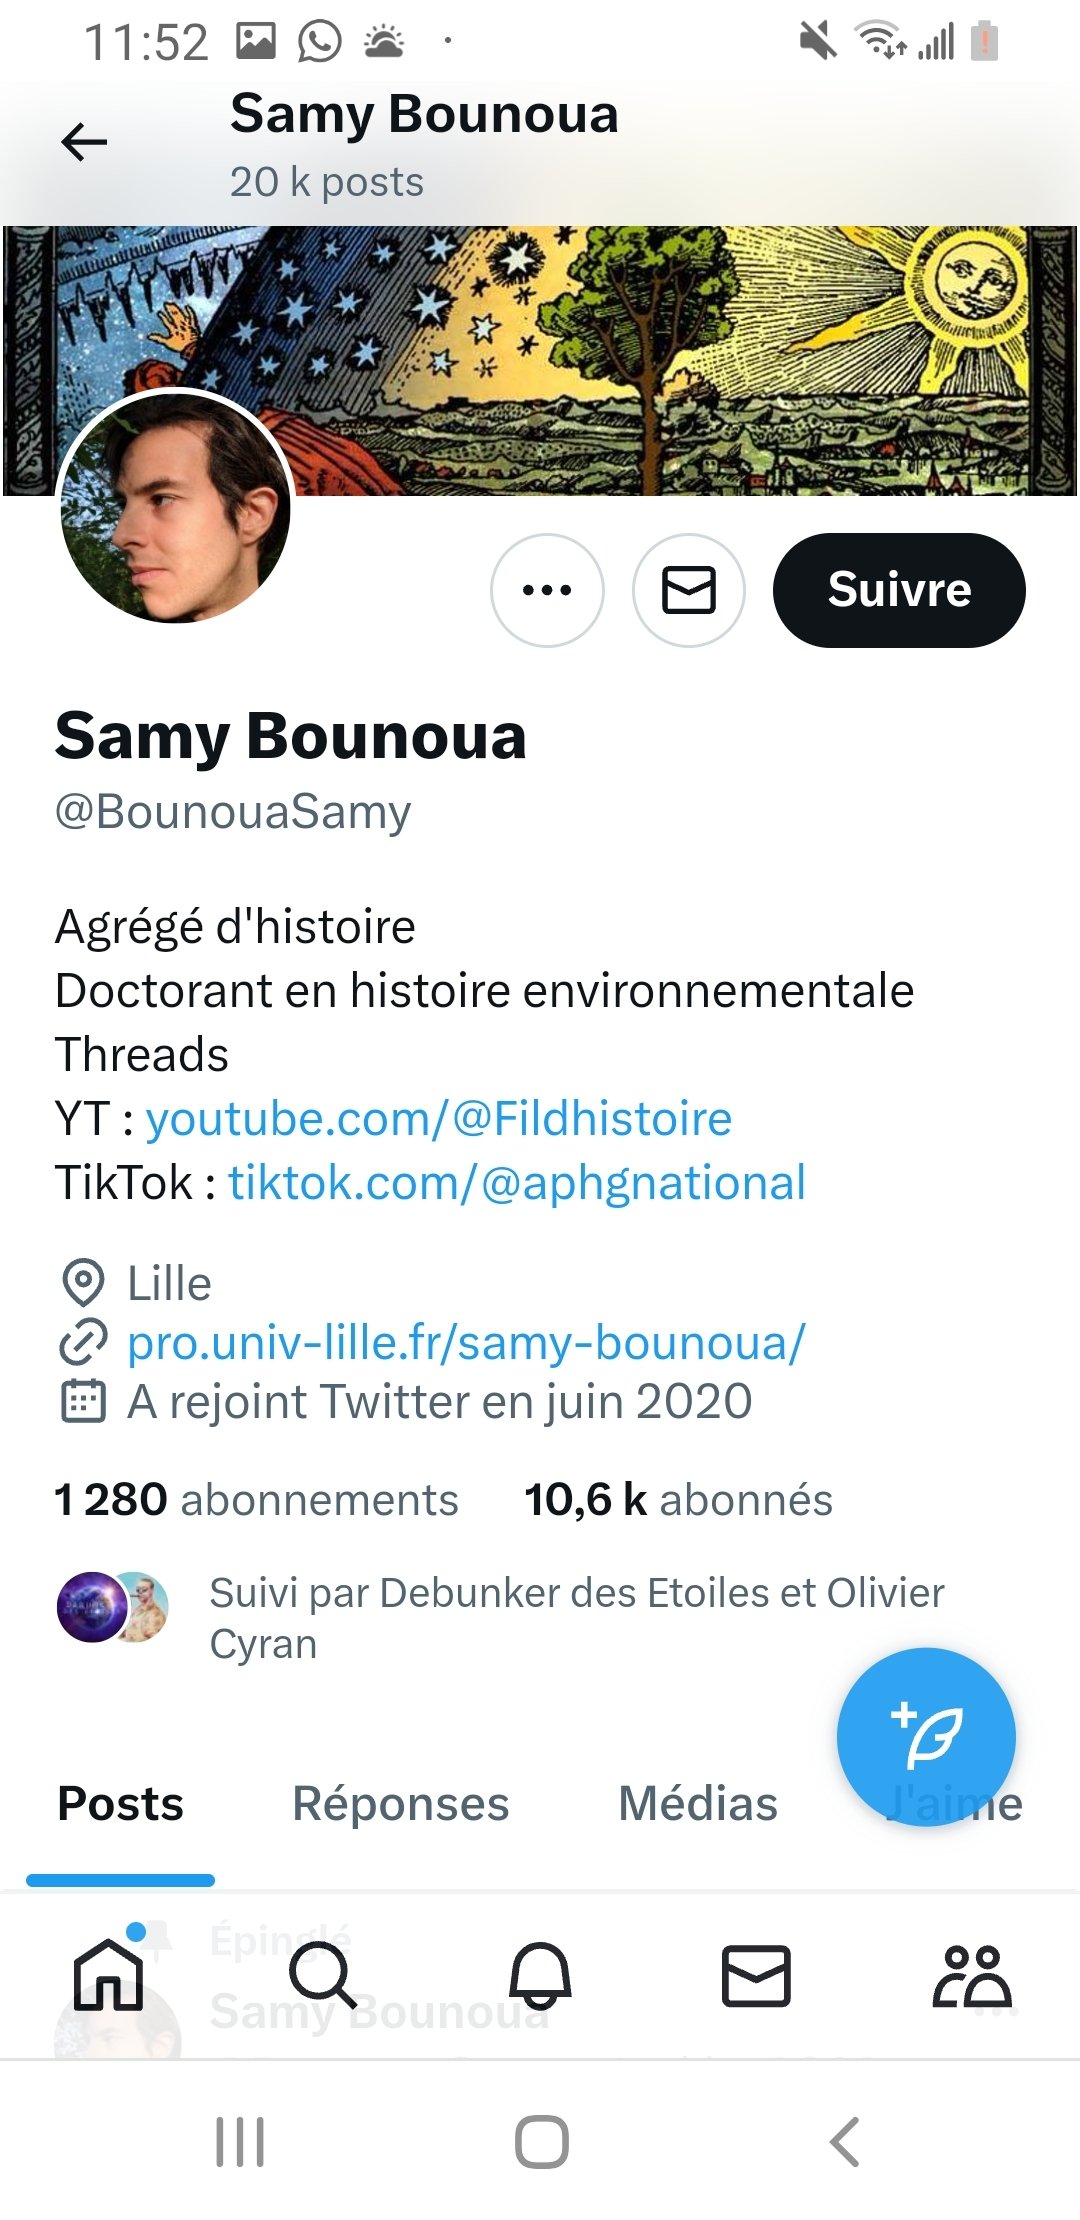Open Communities people icon in bottom bar
Screen dimensions: 1080x2220
[x=971, y=1975]
